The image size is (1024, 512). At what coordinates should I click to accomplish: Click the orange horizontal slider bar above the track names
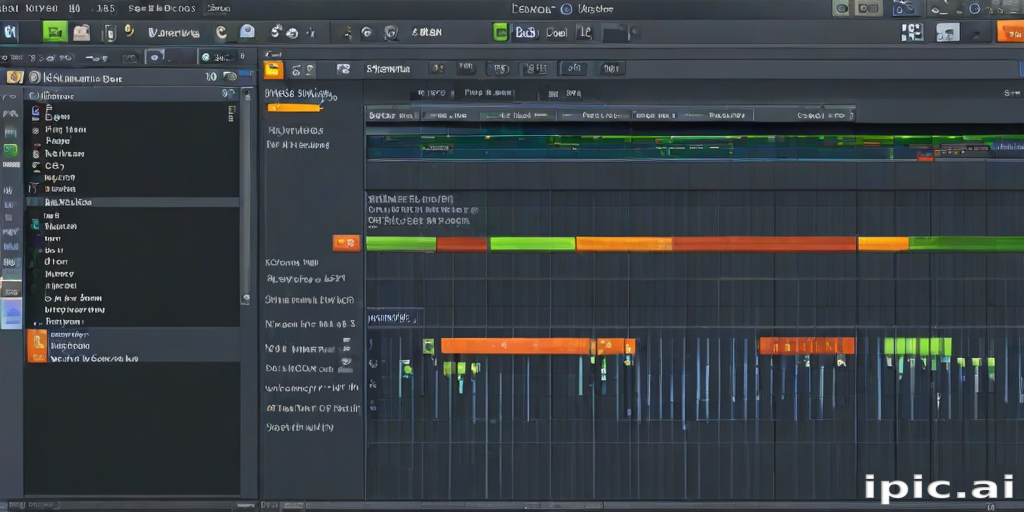pos(295,107)
